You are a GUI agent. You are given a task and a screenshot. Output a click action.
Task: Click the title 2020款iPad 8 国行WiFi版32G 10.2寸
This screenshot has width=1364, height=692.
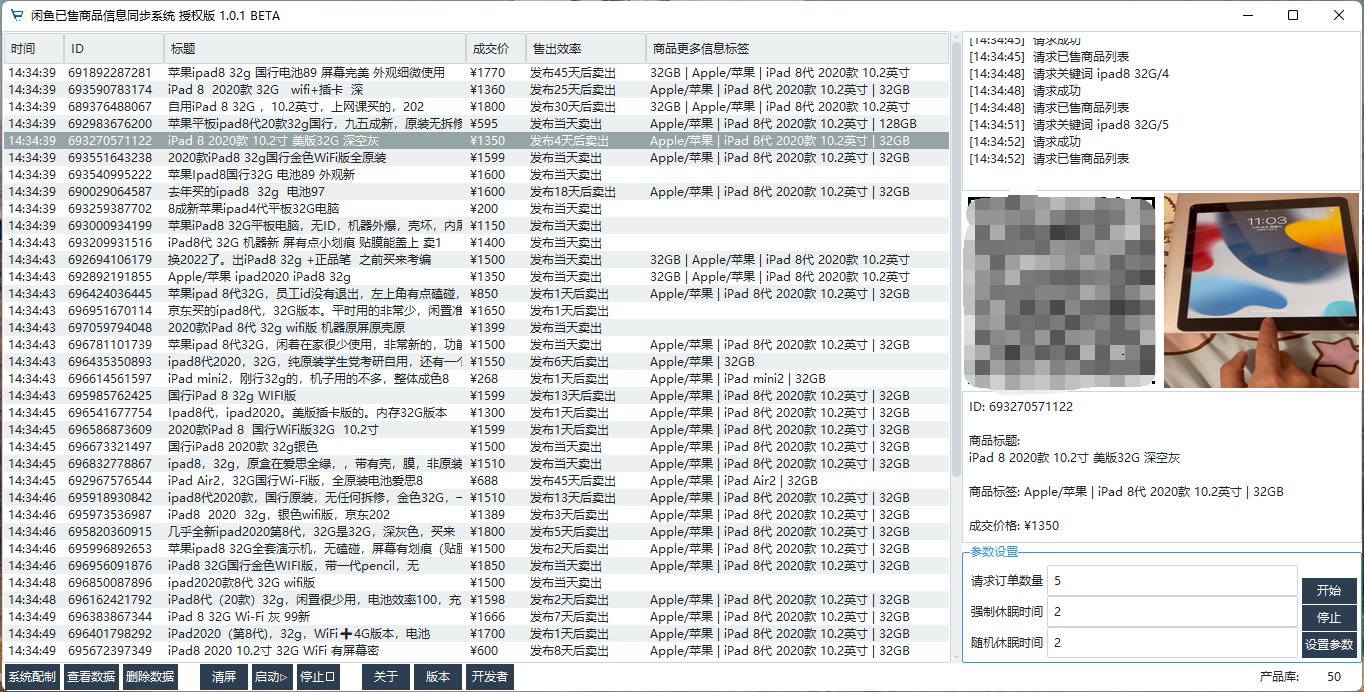(x=273, y=429)
